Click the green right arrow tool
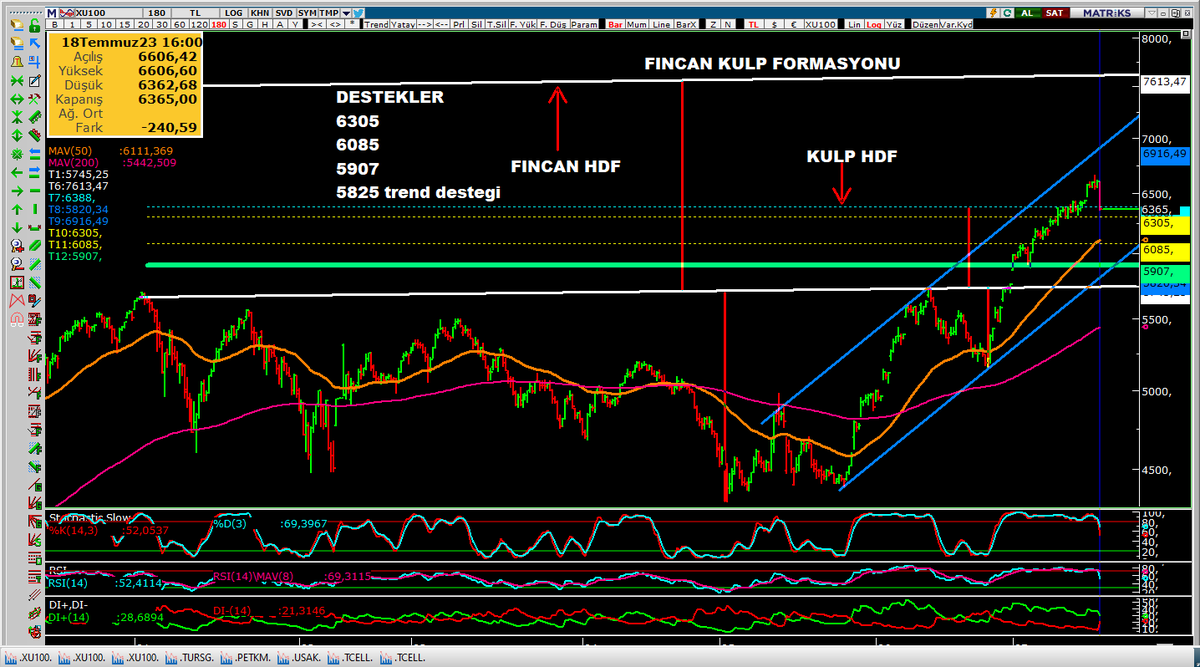The width and height of the screenshot is (1200, 667). (x=17, y=191)
